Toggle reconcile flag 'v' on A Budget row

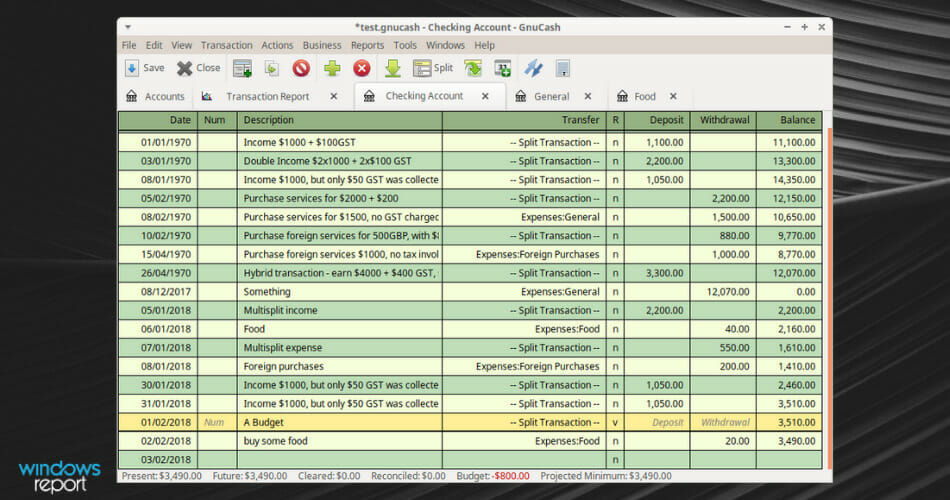coord(615,422)
